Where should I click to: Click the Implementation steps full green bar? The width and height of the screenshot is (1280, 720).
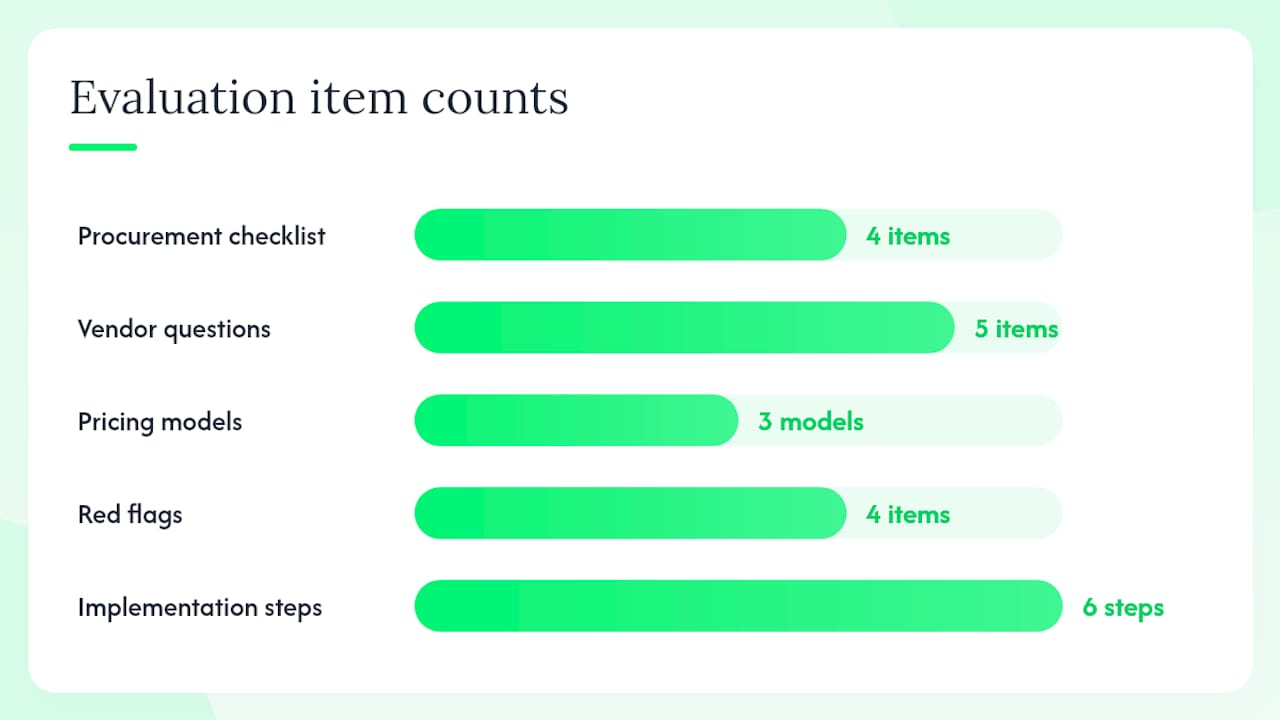[738, 606]
